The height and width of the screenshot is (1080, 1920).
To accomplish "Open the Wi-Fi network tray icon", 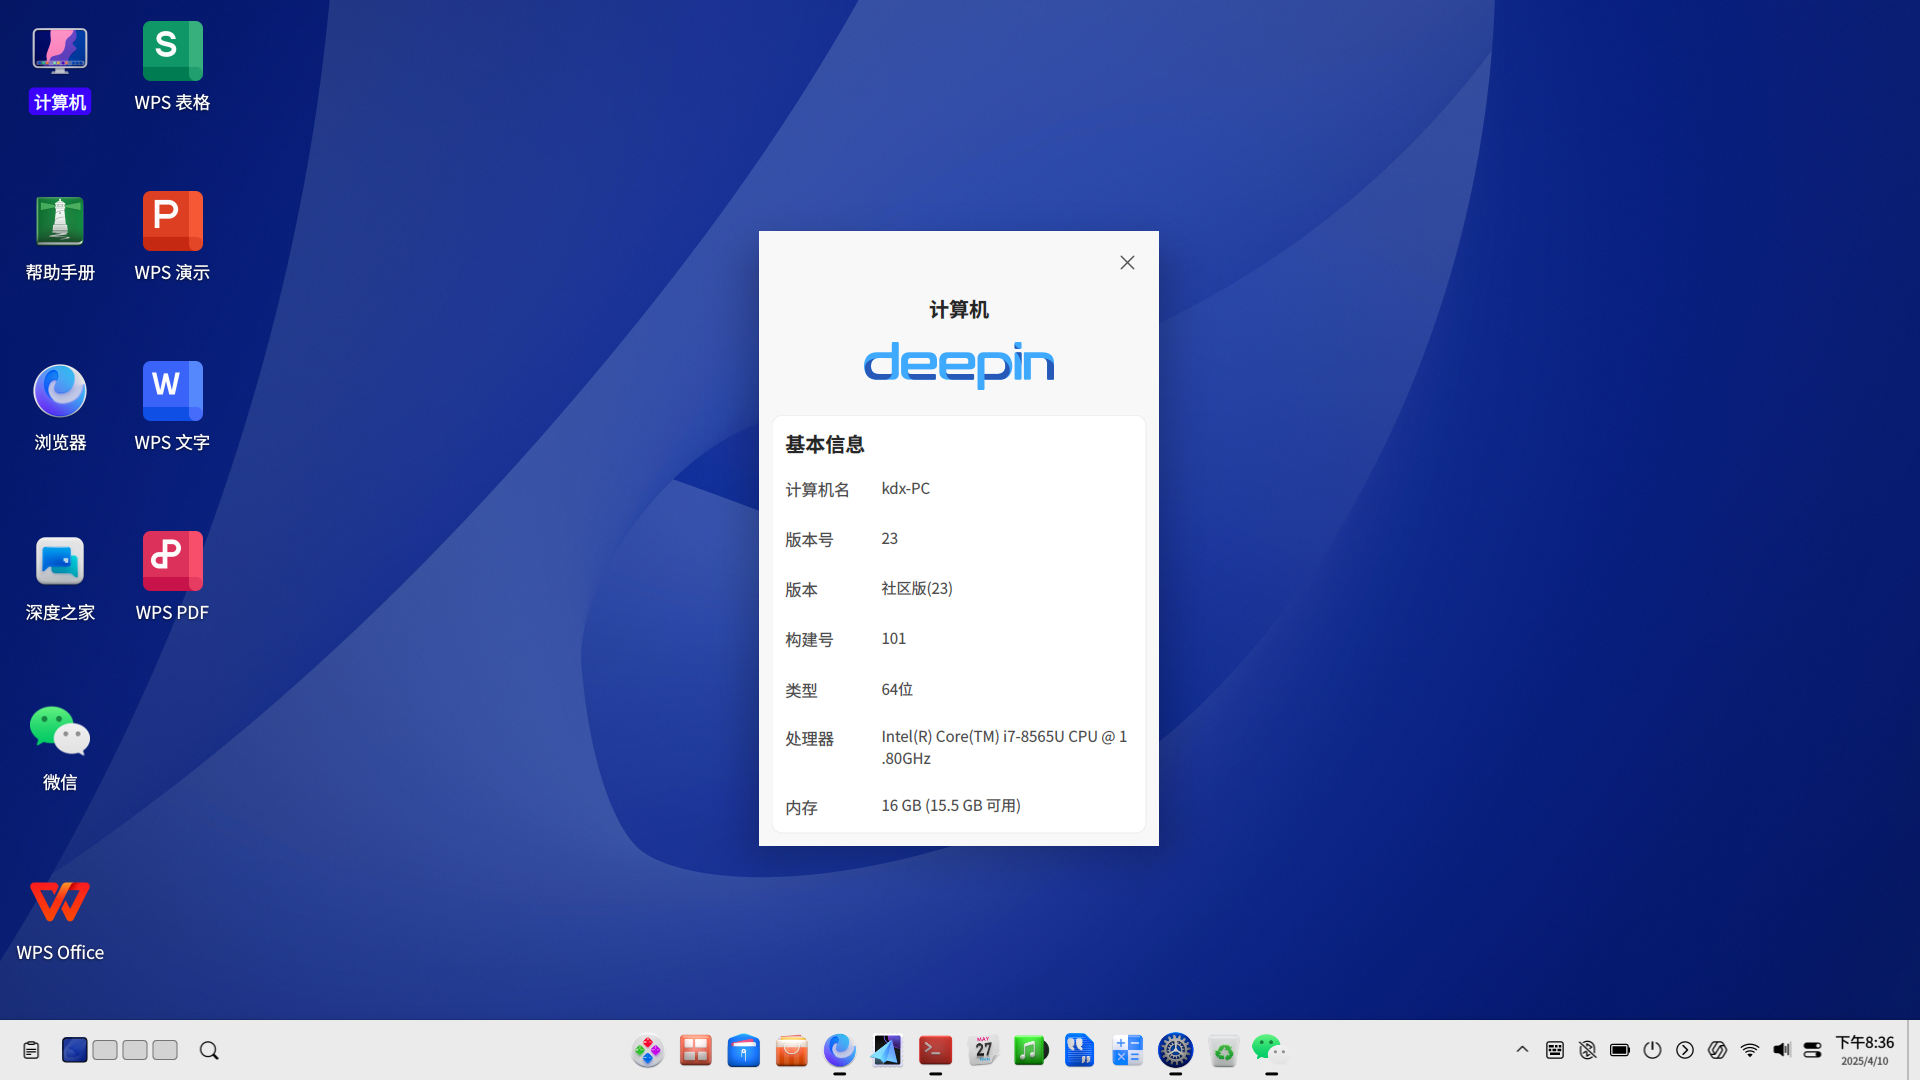I will 1750,1050.
